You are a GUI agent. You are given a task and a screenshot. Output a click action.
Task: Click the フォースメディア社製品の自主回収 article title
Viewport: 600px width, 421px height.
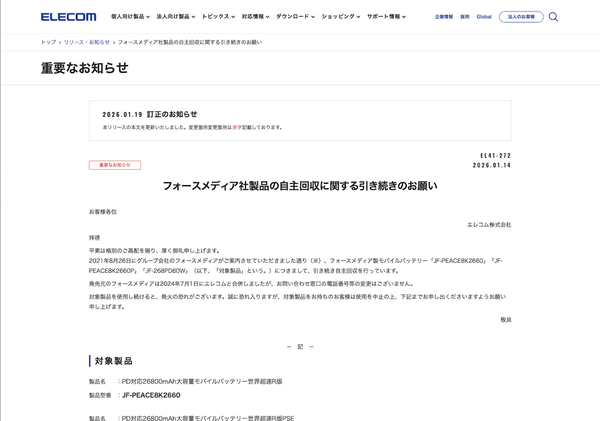300,186
